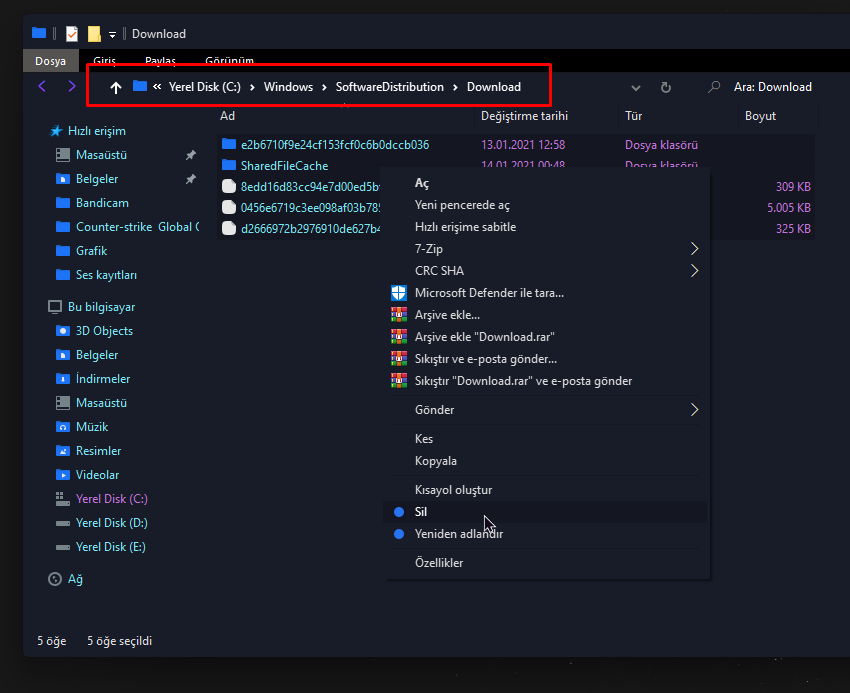Screen dimensions: 850x693
Task: Switch to the Görünüm ribbon tab
Action: [229, 61]
